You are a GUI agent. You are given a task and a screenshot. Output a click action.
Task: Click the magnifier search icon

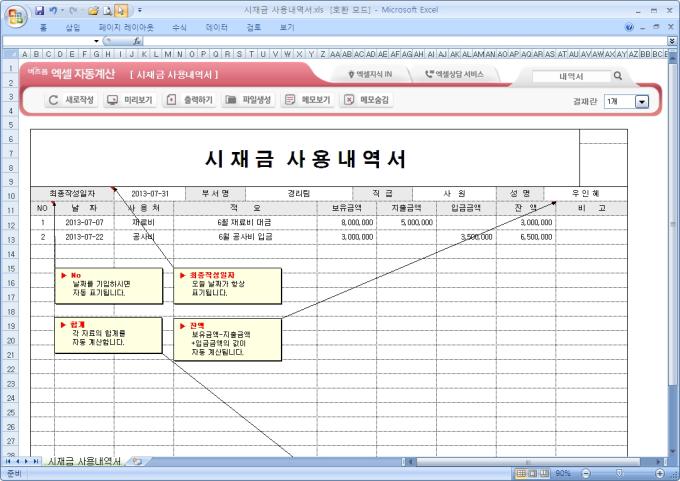click(x=618, y=76)
